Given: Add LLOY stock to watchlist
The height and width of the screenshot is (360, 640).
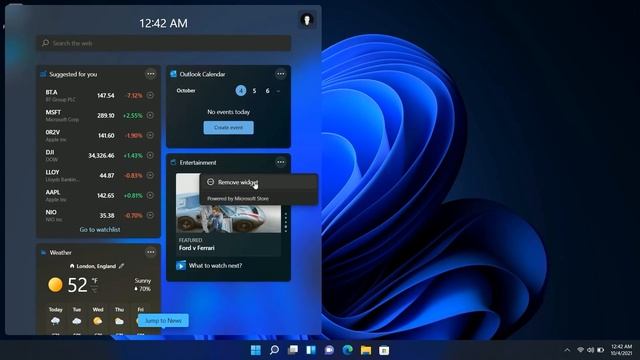Looking at the screenshot, I should (x=150, y=175).
